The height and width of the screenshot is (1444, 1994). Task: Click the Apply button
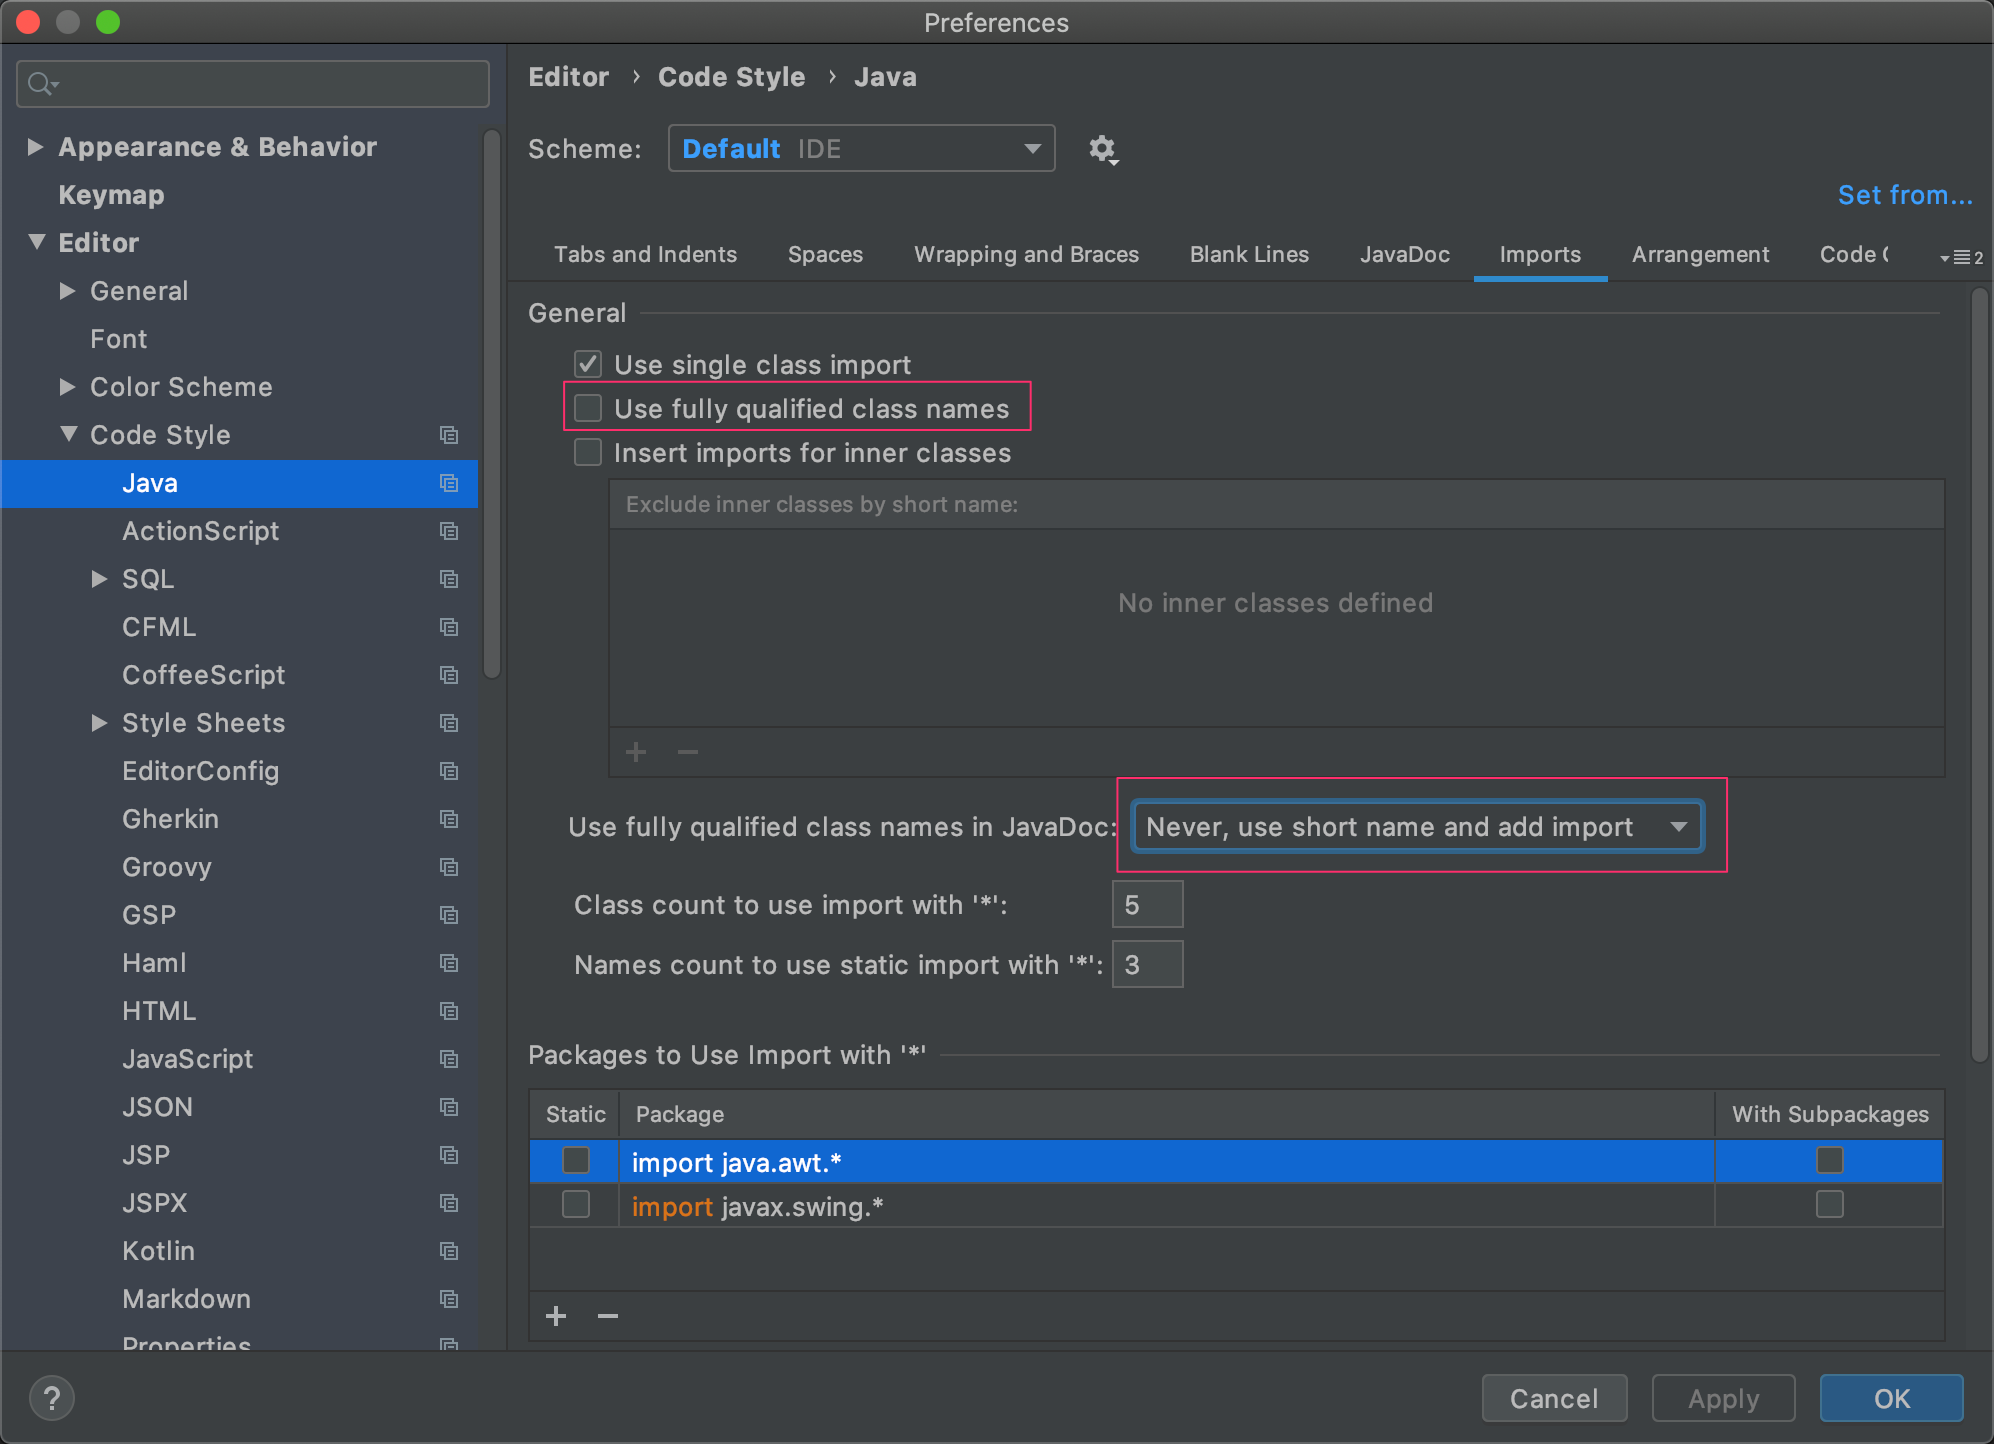pyautogui.click(x=1723, y=1398)
